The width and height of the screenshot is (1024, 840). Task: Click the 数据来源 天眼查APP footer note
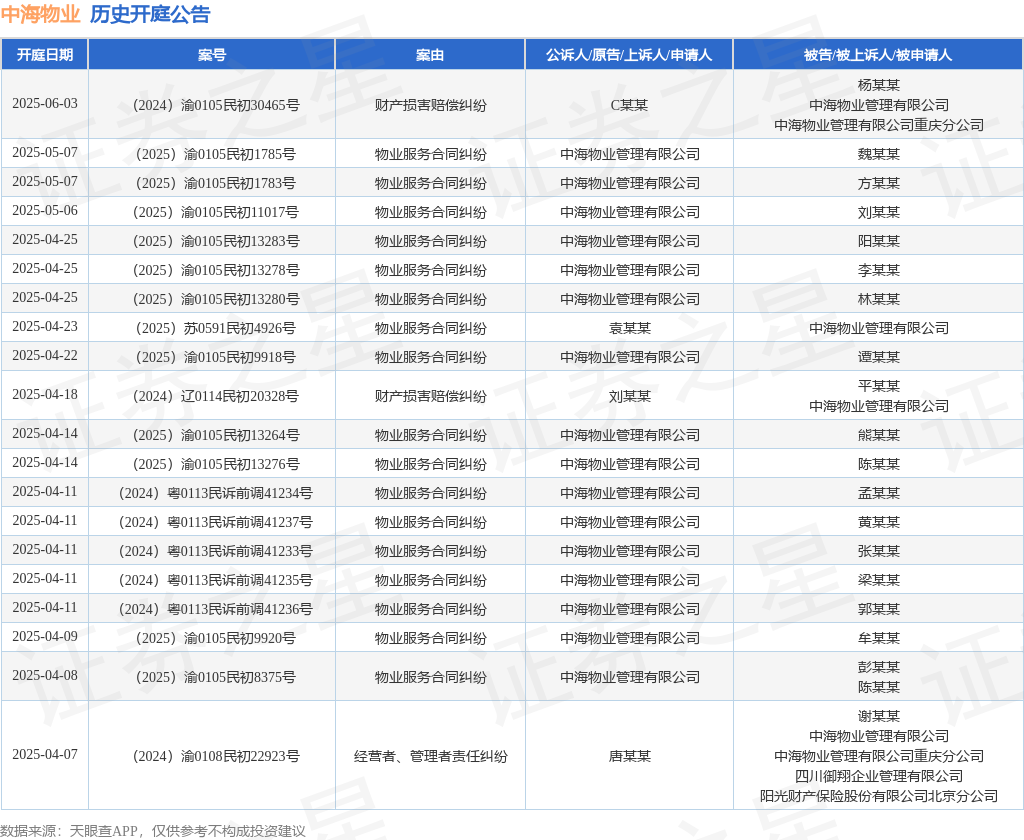pos(153,831)
